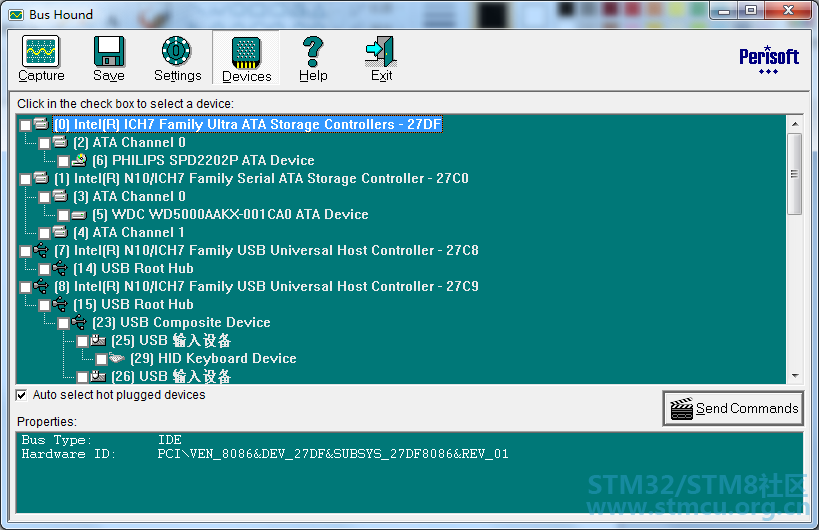The image size is (819, 530).
Task: Click the Send Commands button
Action: click(x=733, y=408)
